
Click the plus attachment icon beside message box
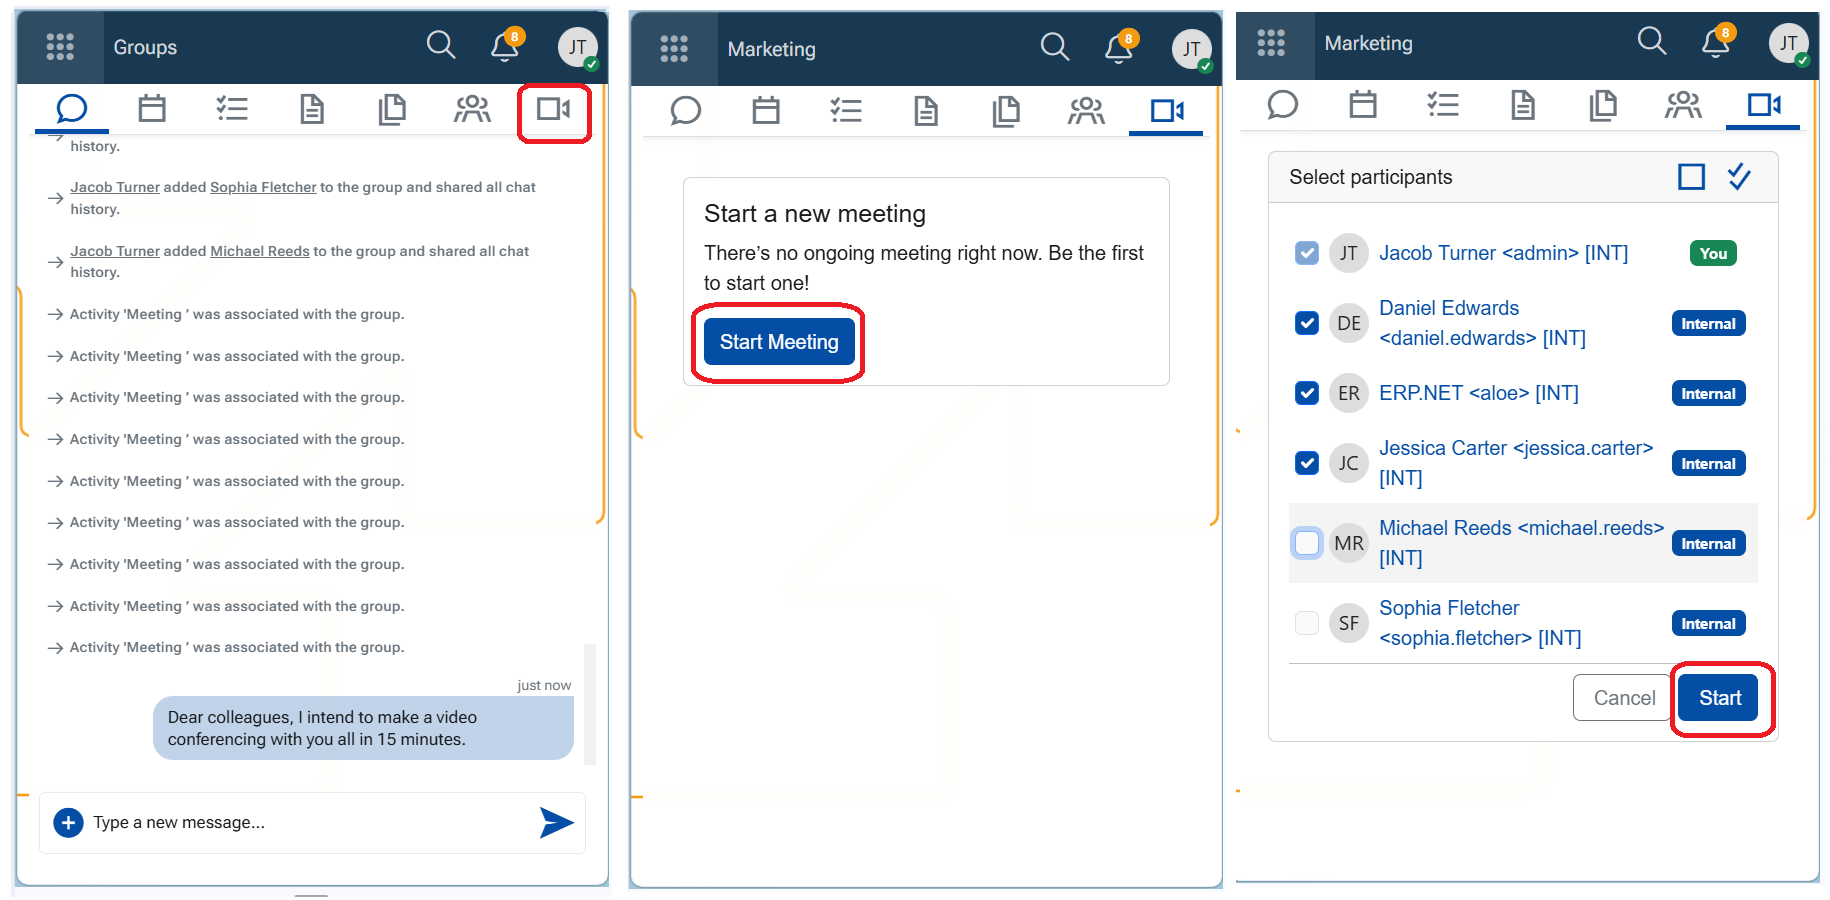(68, 822)
